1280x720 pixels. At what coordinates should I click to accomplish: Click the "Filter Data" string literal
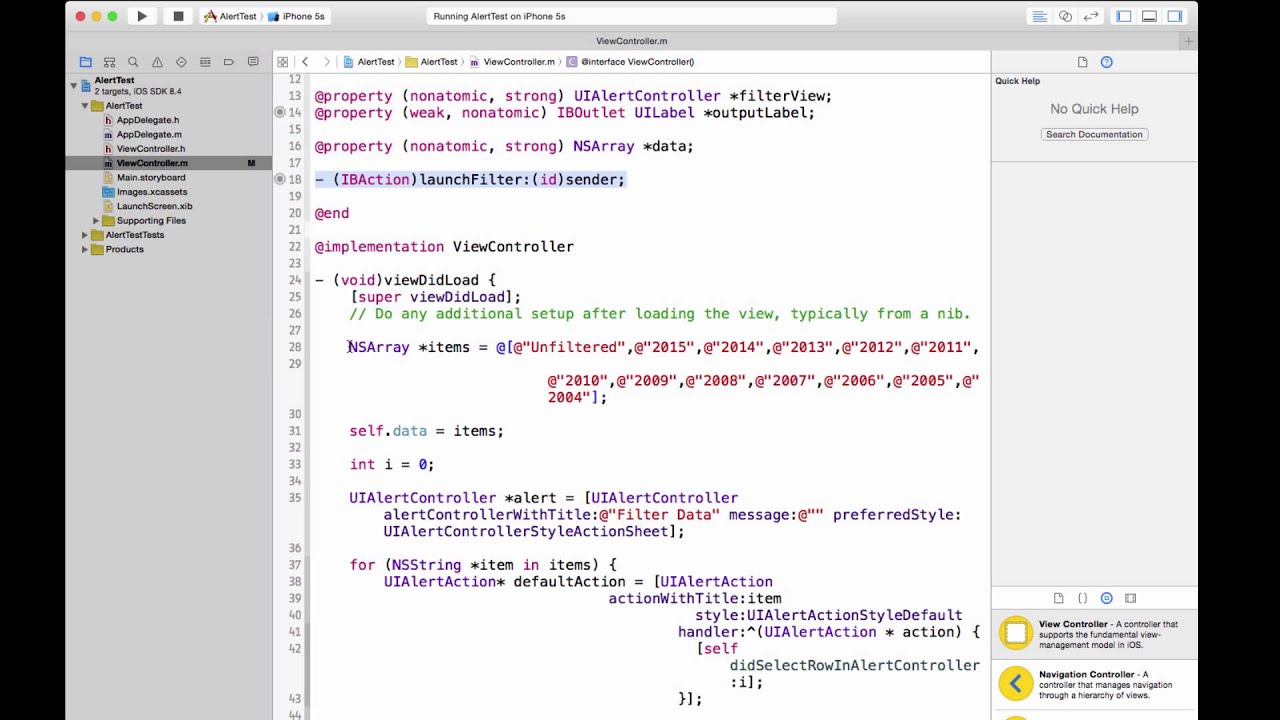tap(659, 515)
